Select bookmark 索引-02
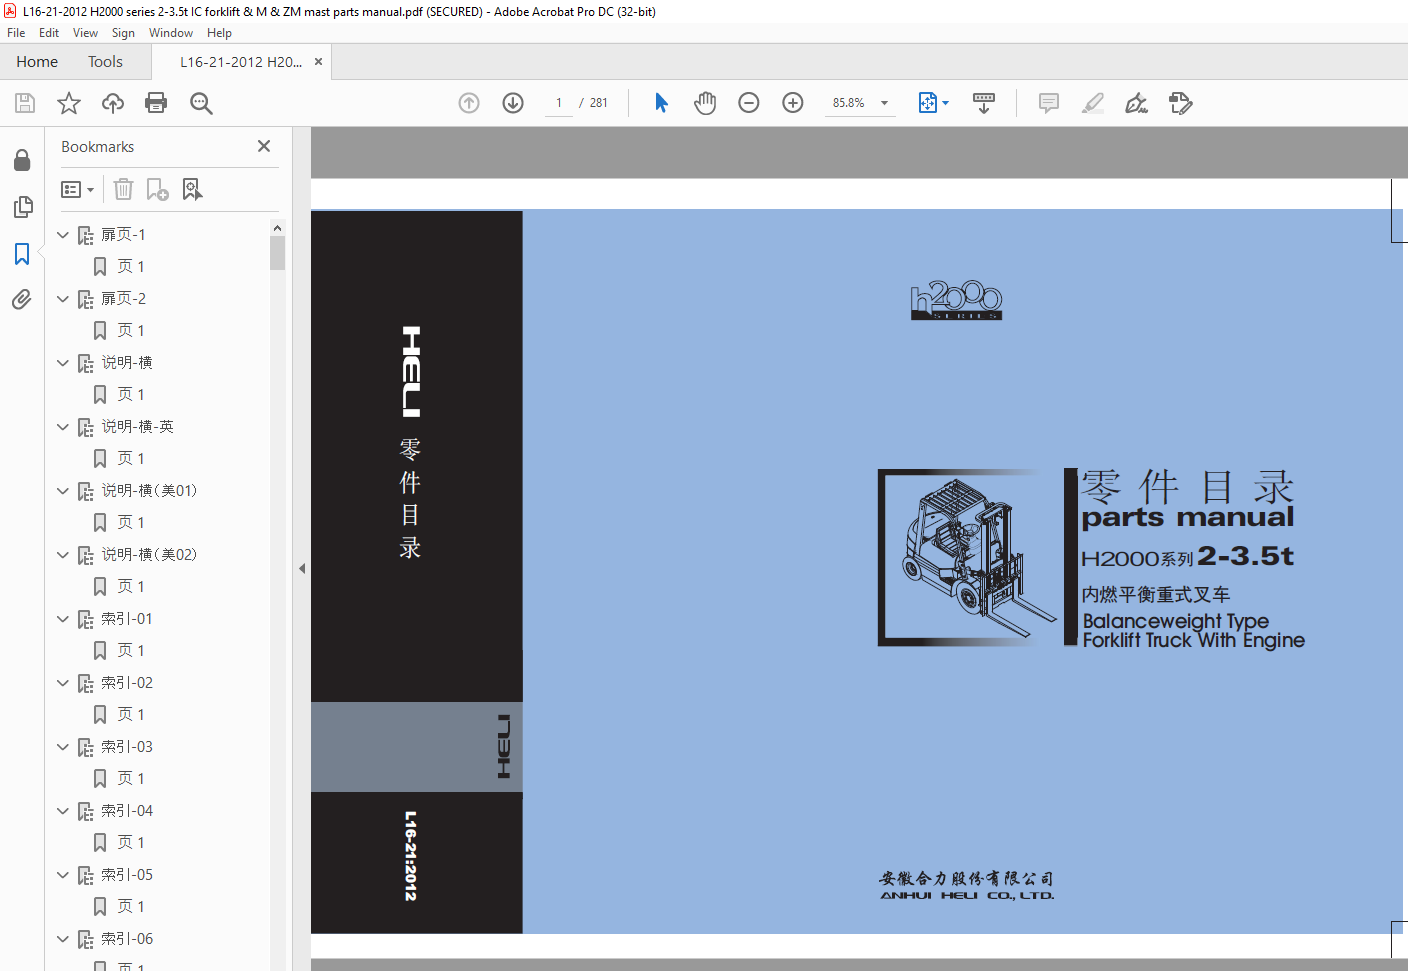 pos(127,683)
